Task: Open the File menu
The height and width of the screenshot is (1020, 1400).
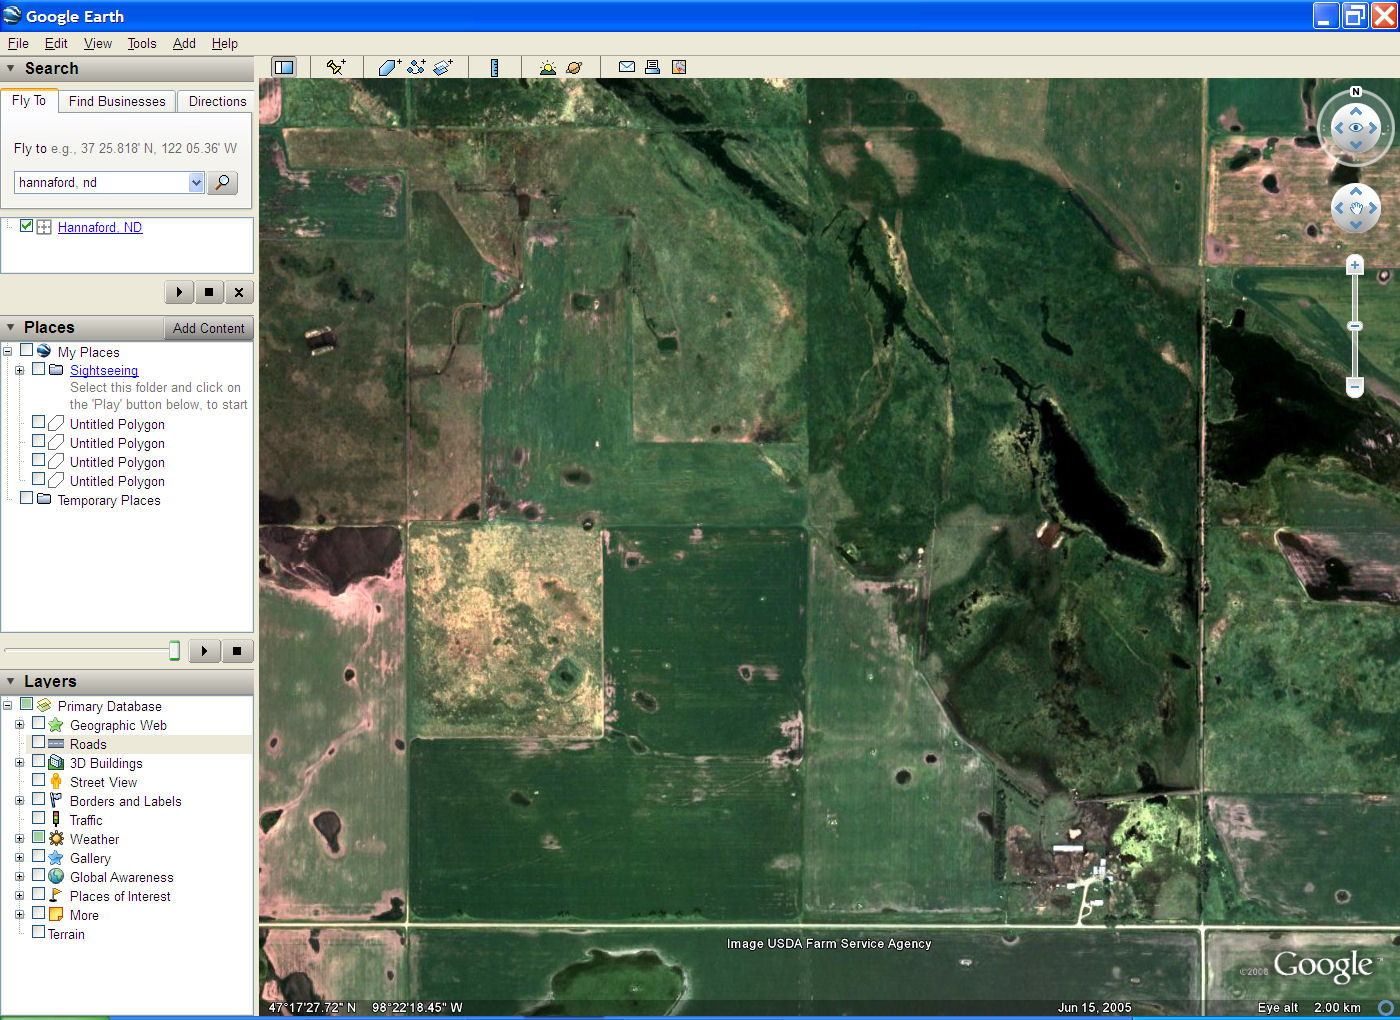Action: 18,43
